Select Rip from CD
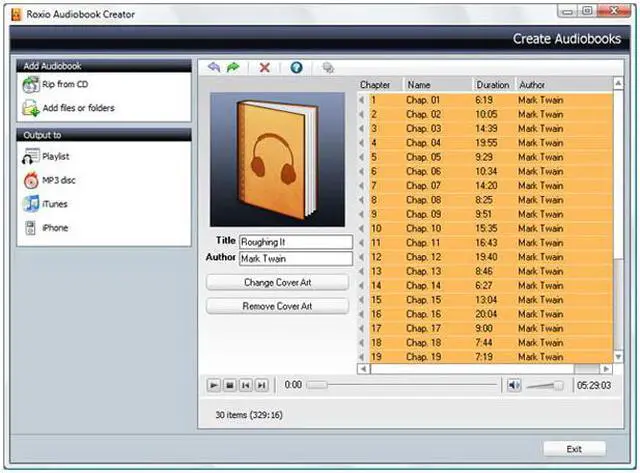The image size is (640, 473). point(64,84)
